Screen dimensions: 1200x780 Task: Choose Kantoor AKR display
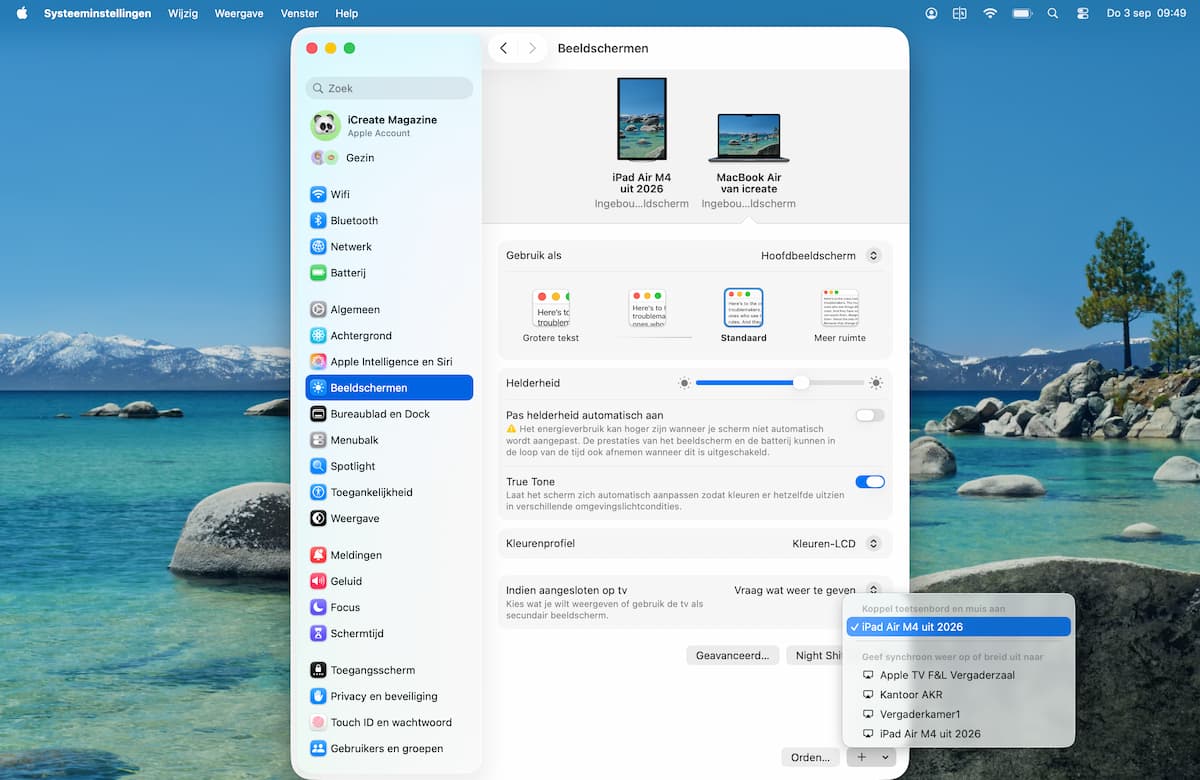click(x=959, y=695)
